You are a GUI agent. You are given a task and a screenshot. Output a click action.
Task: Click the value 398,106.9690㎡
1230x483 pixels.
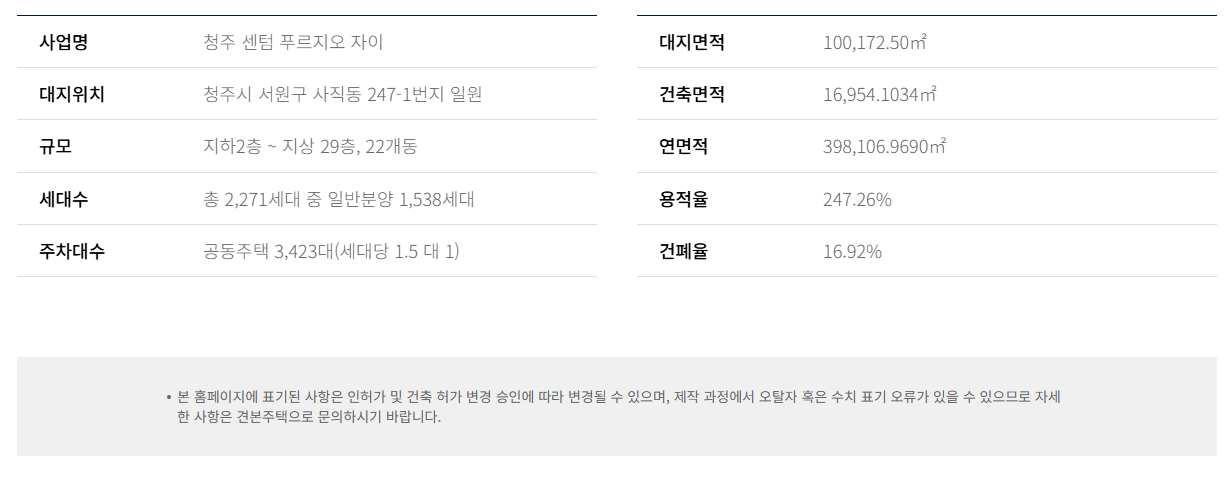(x=884, y=146)
